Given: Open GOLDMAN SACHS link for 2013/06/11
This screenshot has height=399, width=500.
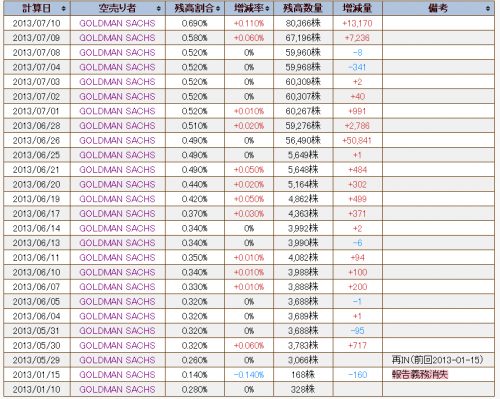Looking at the screenshot, I should coord(117,258).
